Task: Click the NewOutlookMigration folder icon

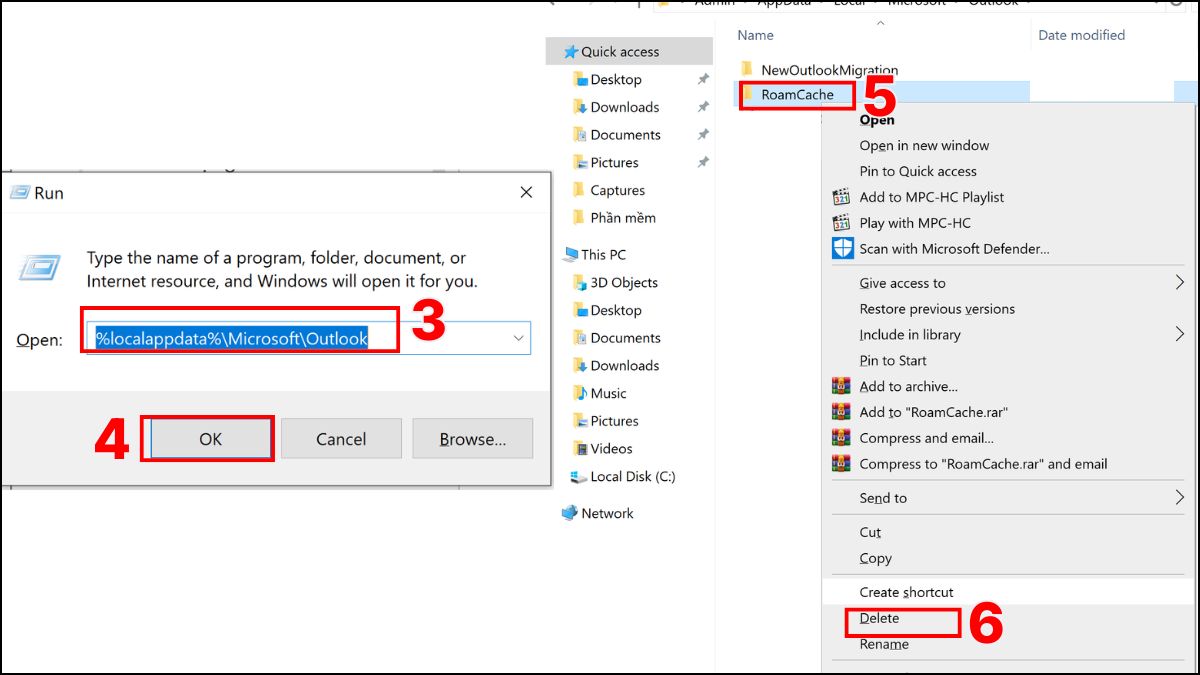Action: coord(746,69)
